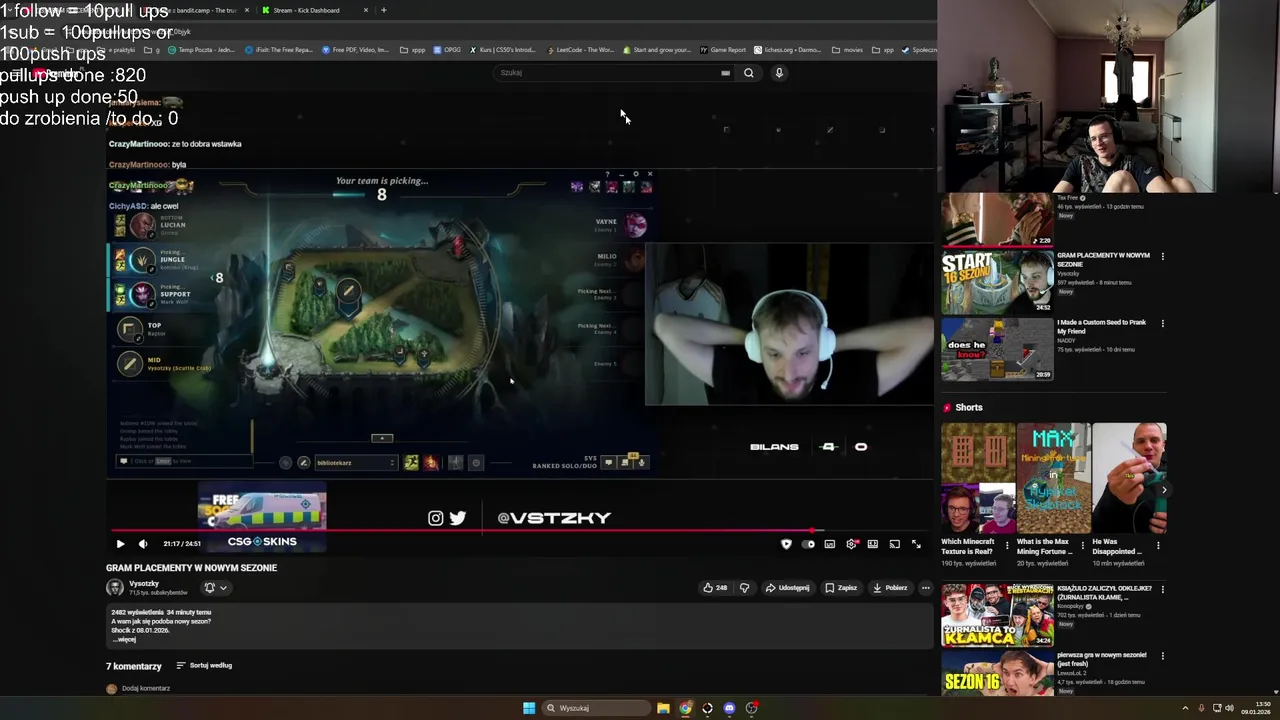Open the Max Mining Fortune short

pos(1053,478)
